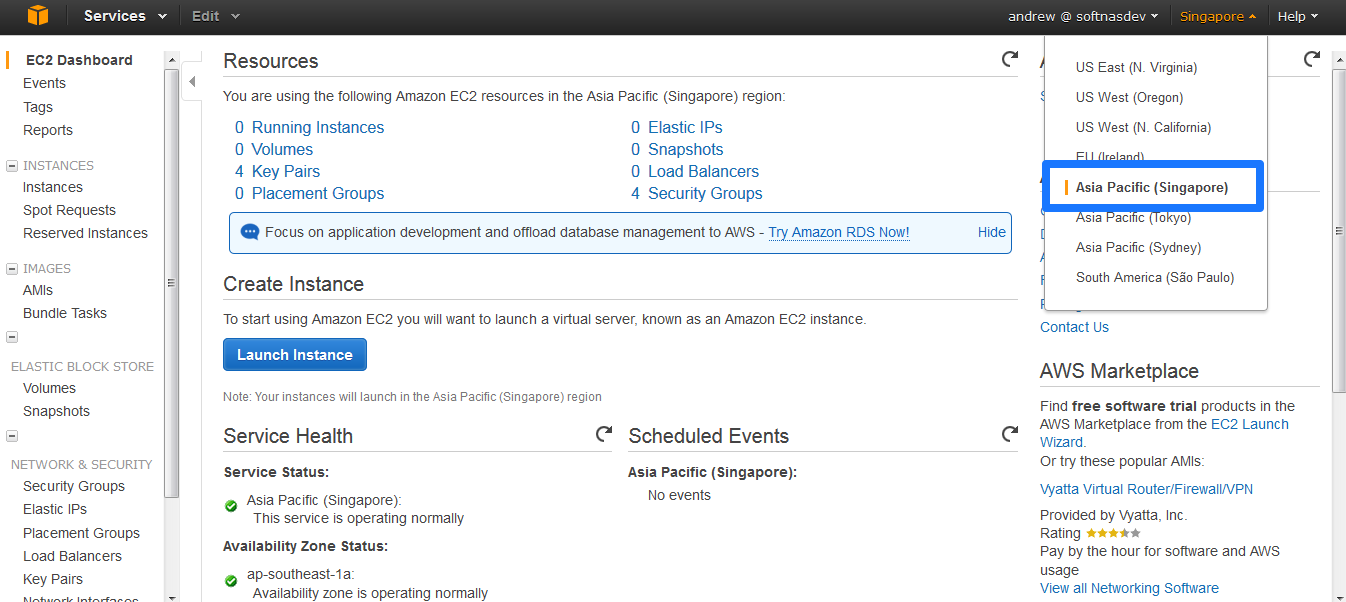
Task: Open Placement Groups link in Resources
Action: tap(318, 194)
